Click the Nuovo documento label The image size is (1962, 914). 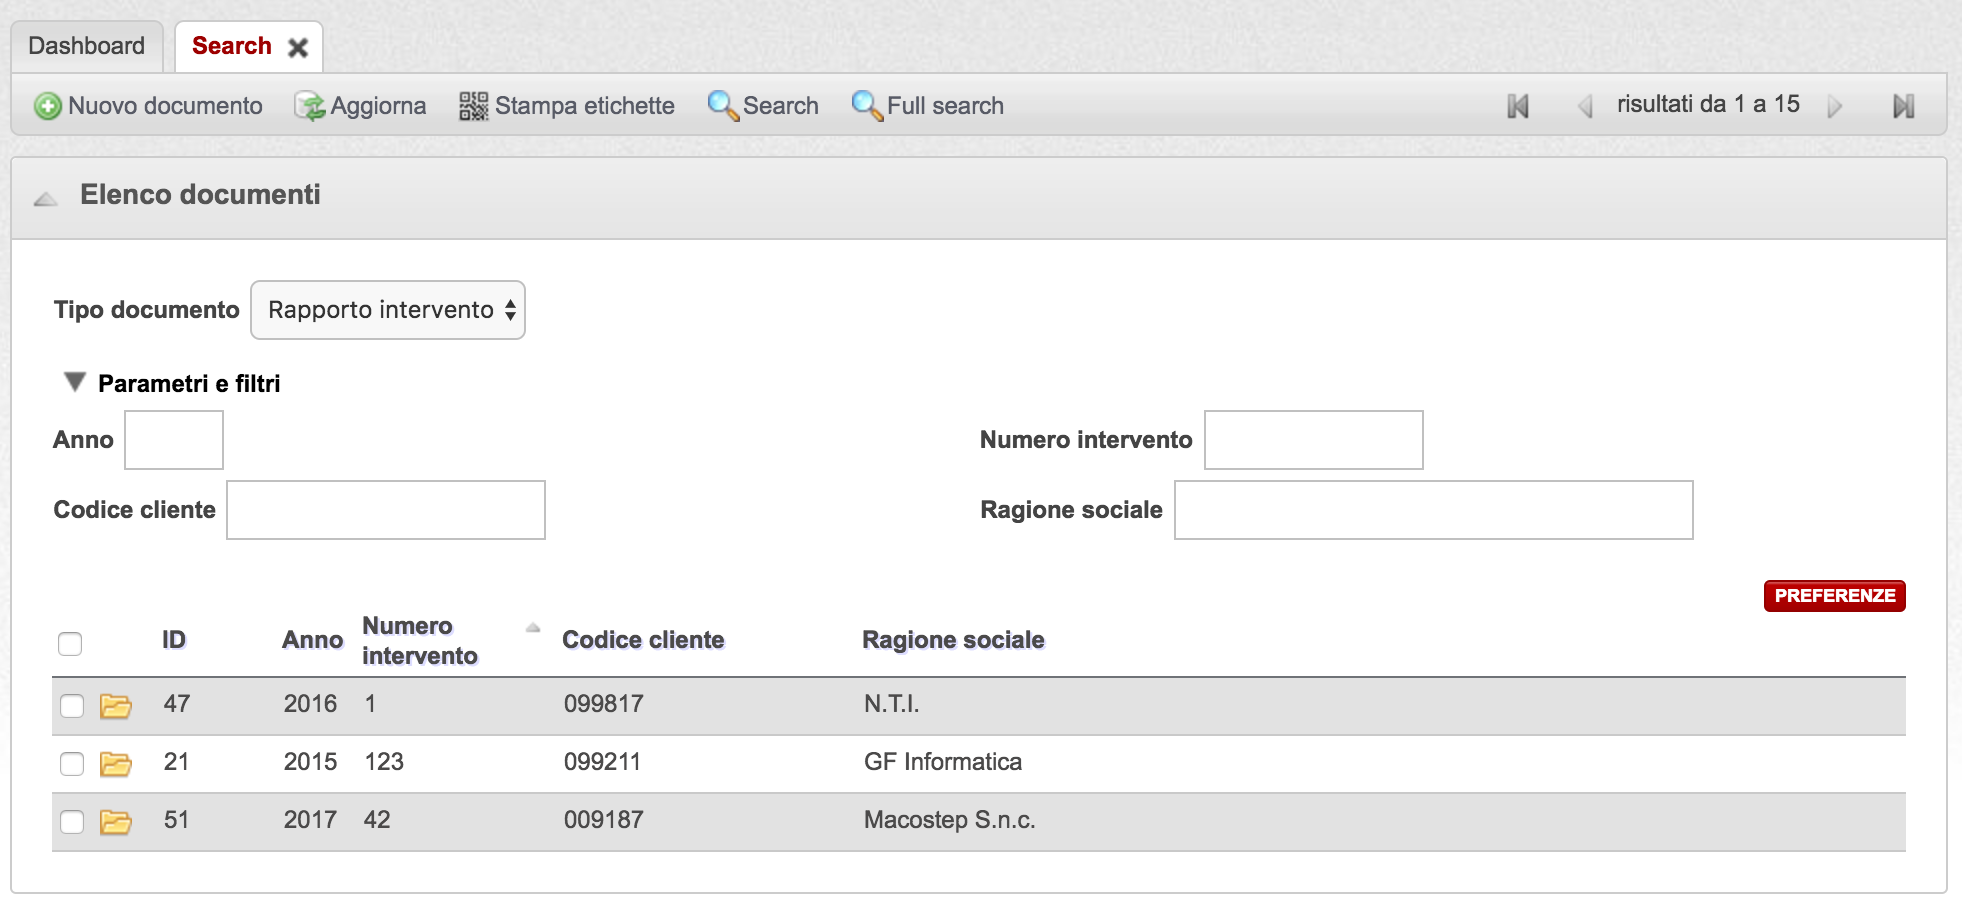165,106
